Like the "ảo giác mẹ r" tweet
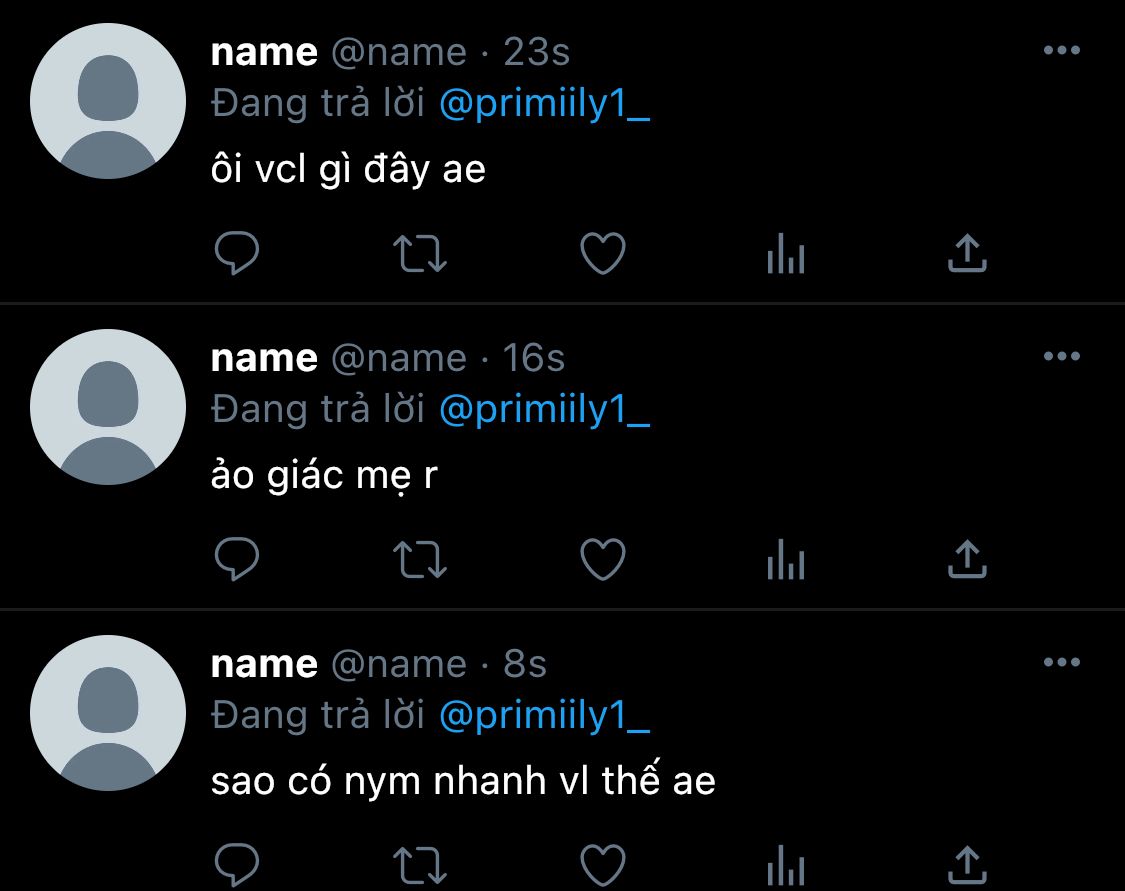 (x=603, y=559)
